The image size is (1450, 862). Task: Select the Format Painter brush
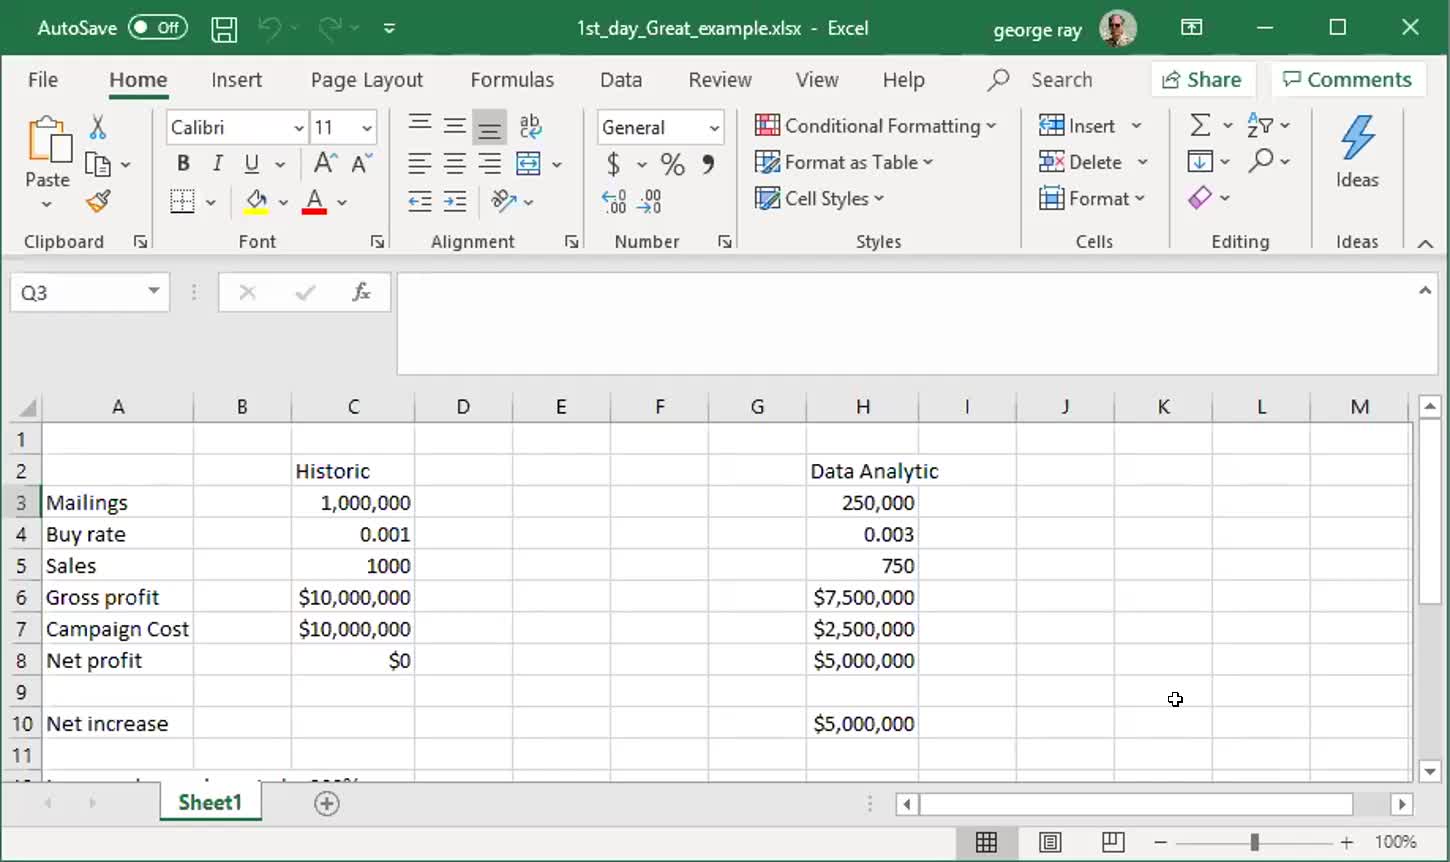point(98,201)
